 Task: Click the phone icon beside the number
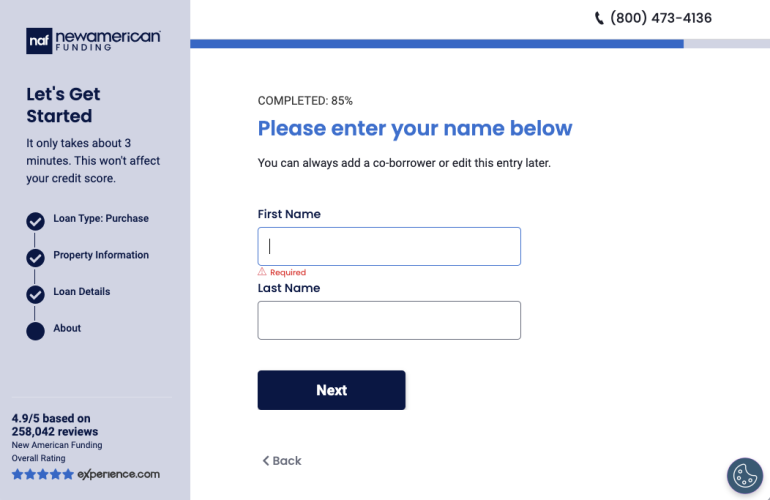pyautogui.click(x=599, y=18)
